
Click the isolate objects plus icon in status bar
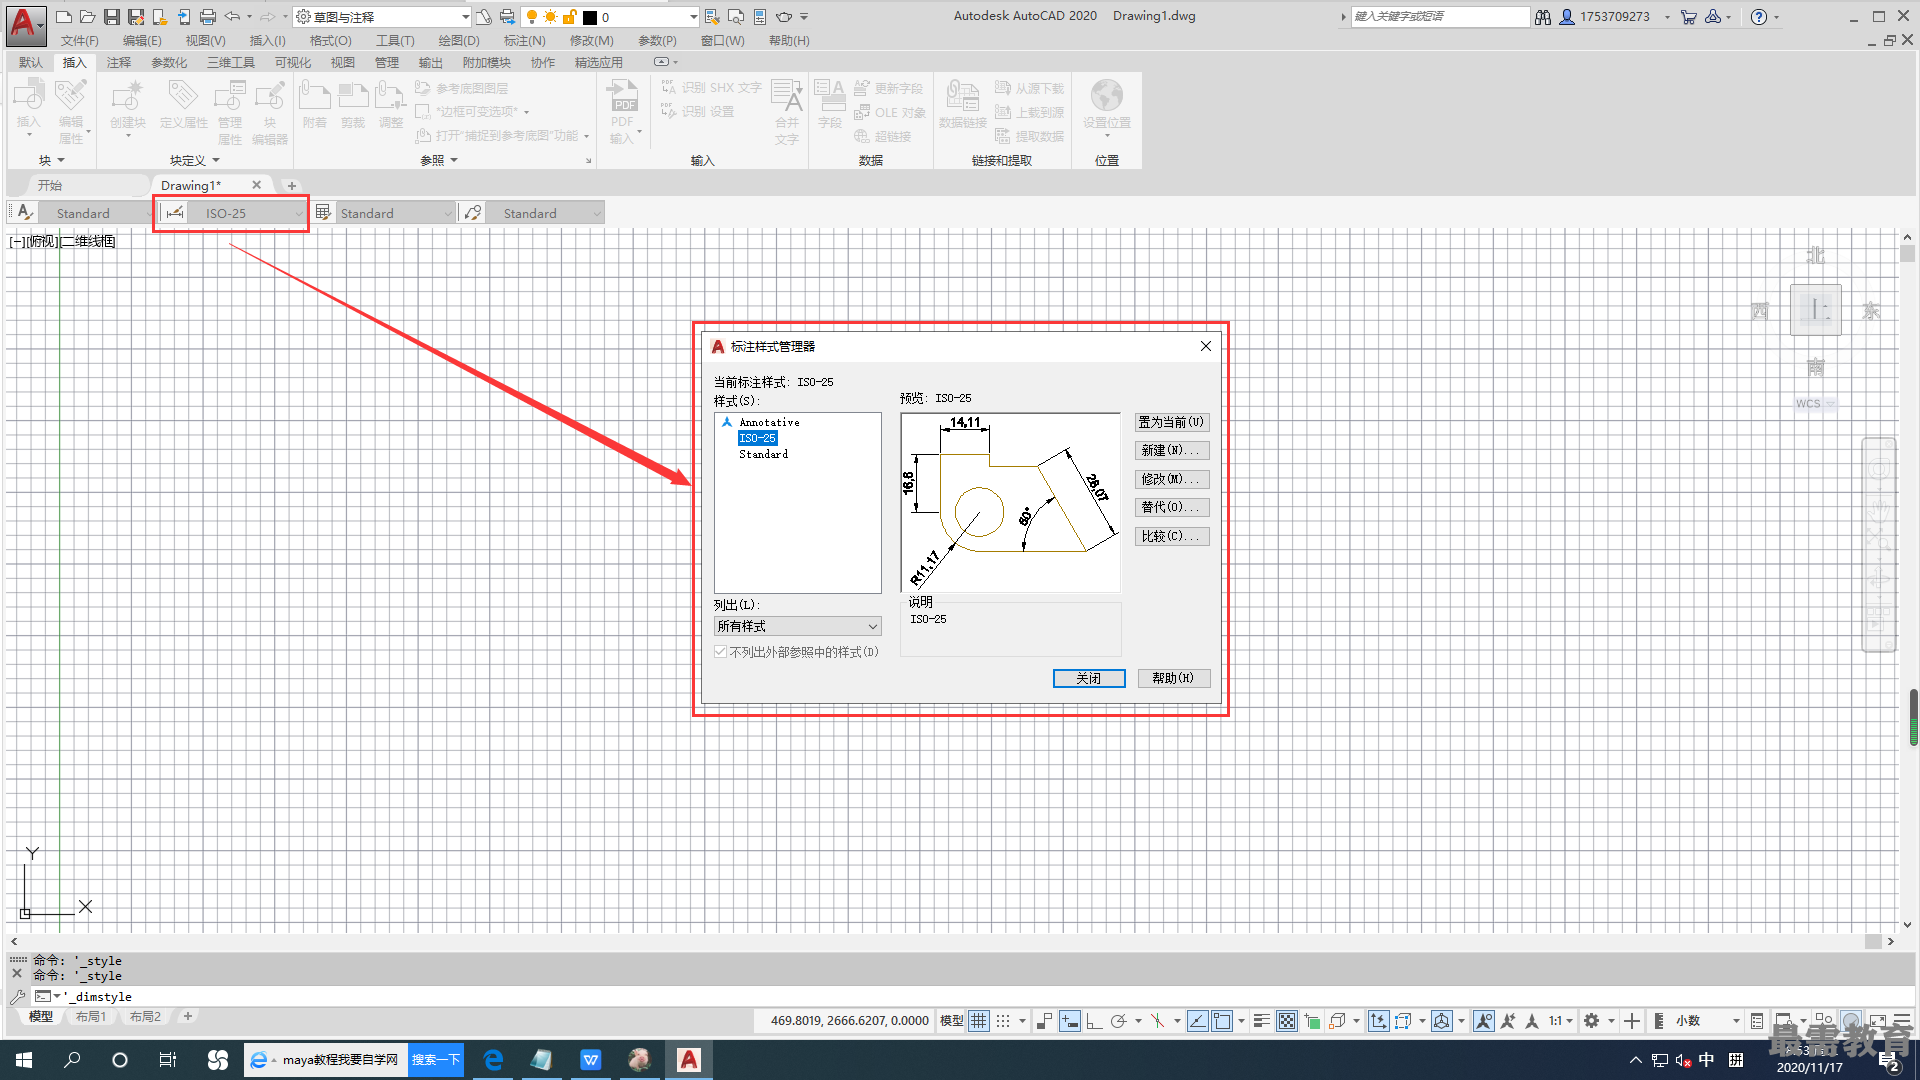[x=1632, y=1021]
